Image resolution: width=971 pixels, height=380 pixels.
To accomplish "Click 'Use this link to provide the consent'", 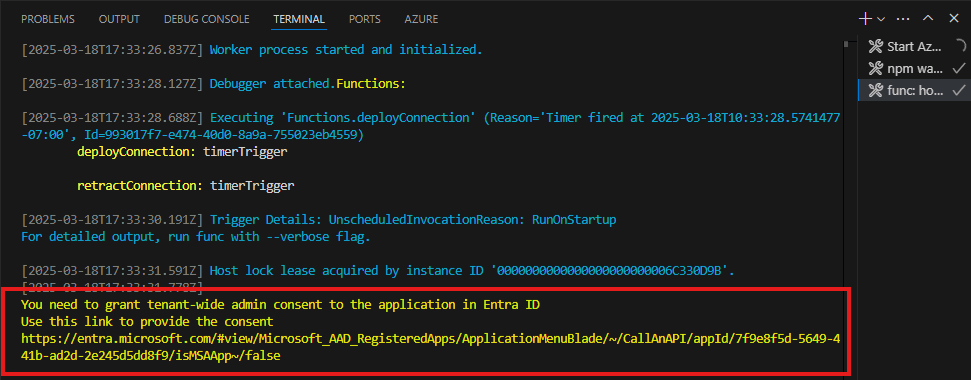I will 147,322.
